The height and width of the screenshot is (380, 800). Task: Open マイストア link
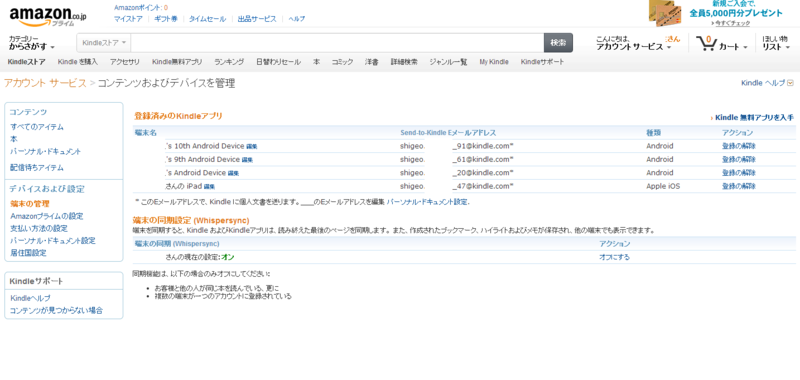pyautogui.click(x=128, y=19)
